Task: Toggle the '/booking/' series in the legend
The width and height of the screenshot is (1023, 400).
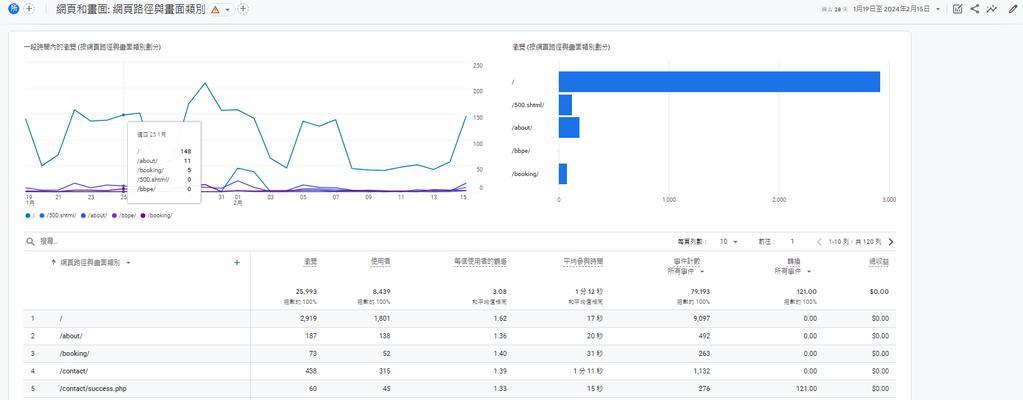Action: (x=157, y=215)
